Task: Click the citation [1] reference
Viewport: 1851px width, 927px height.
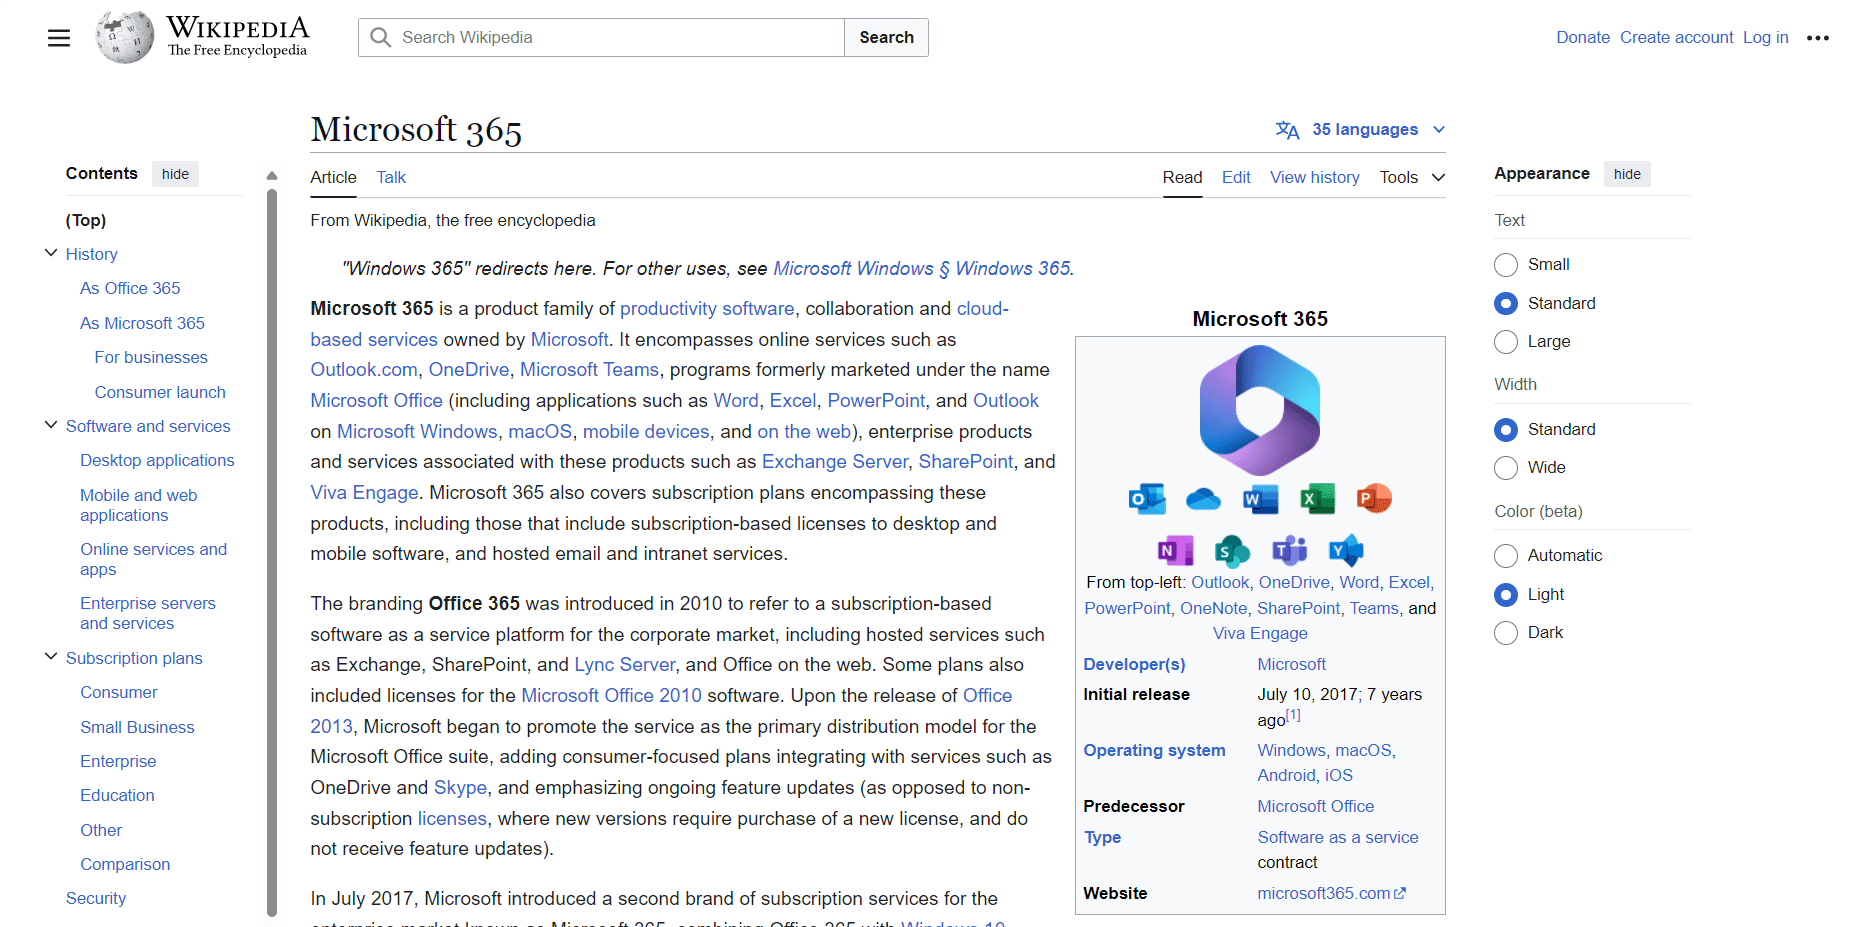Action: coord(1293,715)
